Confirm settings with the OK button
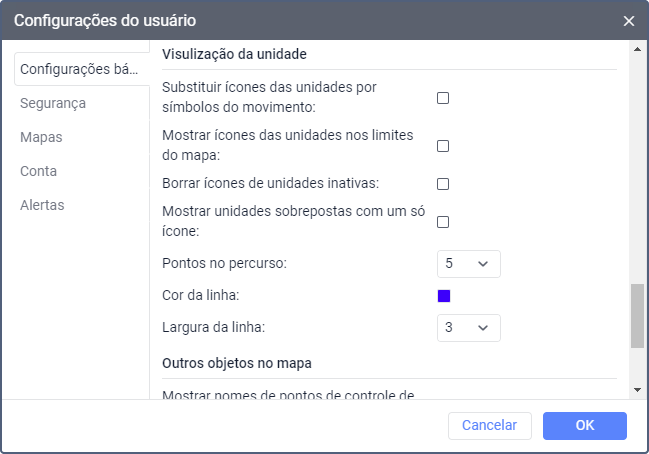The height and width of the screenshot is (454, 649). tap(585, 425)
